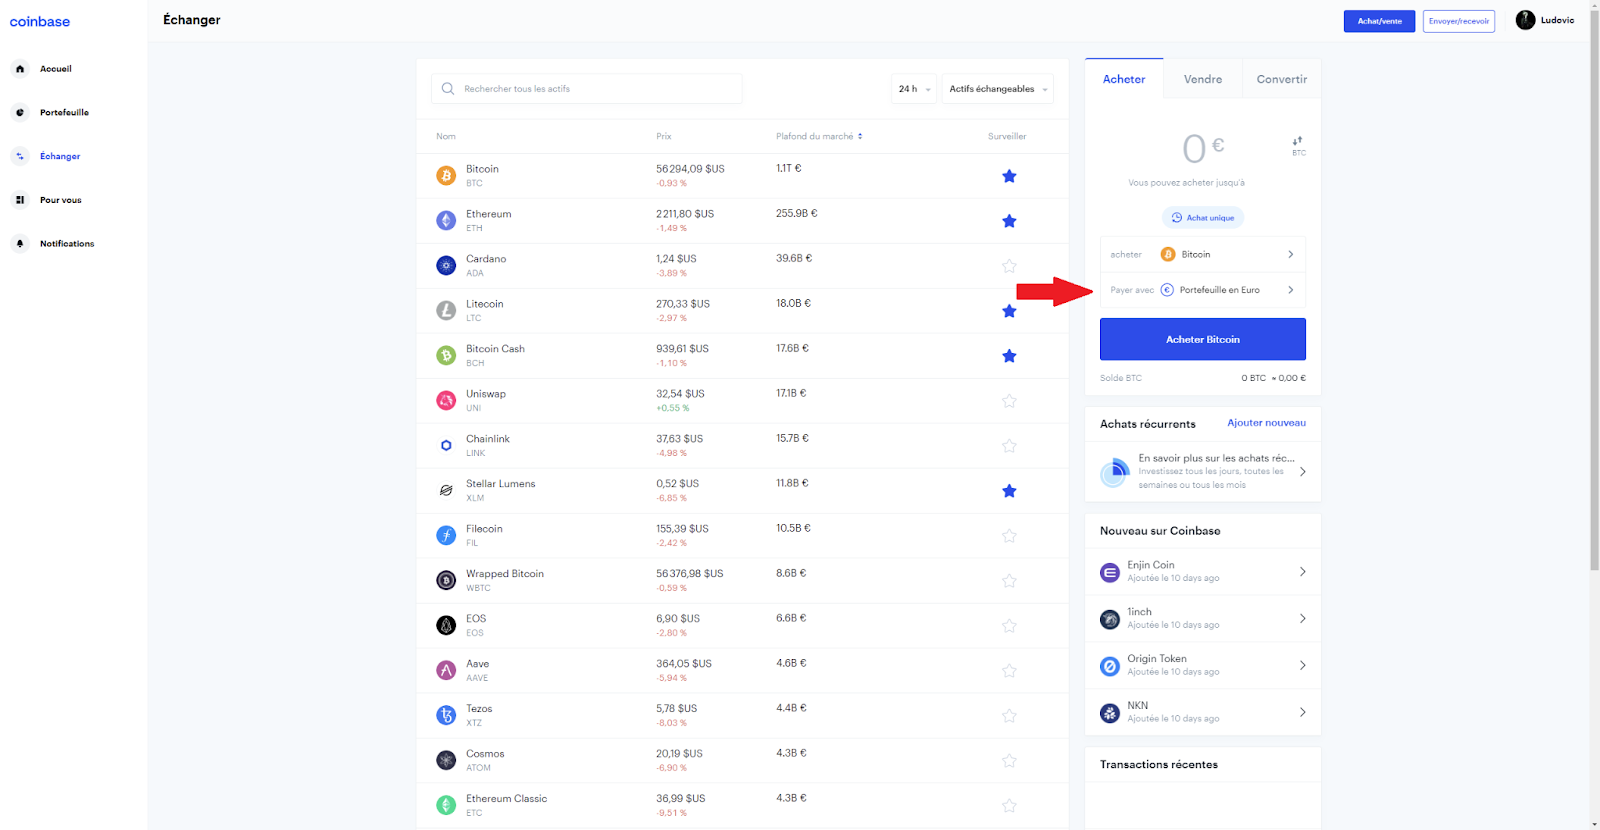Click Surveiller column header
The image size is (1600, 830).
pyautogui.click(x=1007, y=136)
